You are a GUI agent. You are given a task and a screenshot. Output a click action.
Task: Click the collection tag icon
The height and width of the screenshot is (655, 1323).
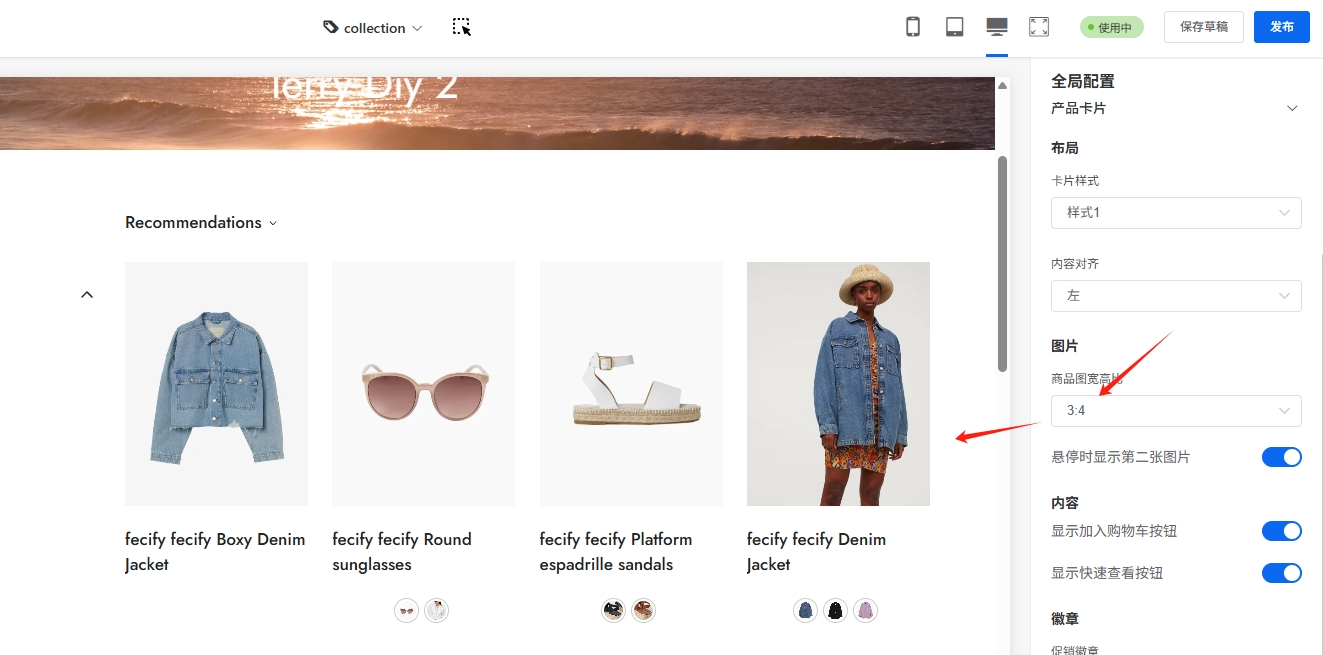pyautogui.click(x=331, y=27)
